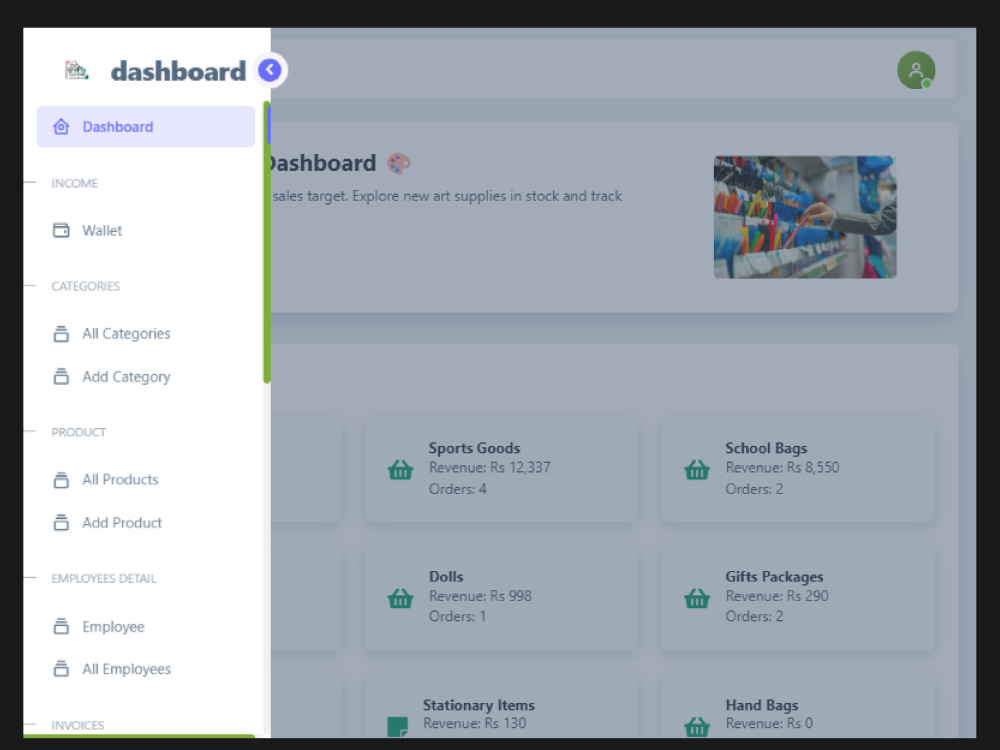
Task: Click 'Revenue: Rs 8,550' text
Action: (783, 467)
